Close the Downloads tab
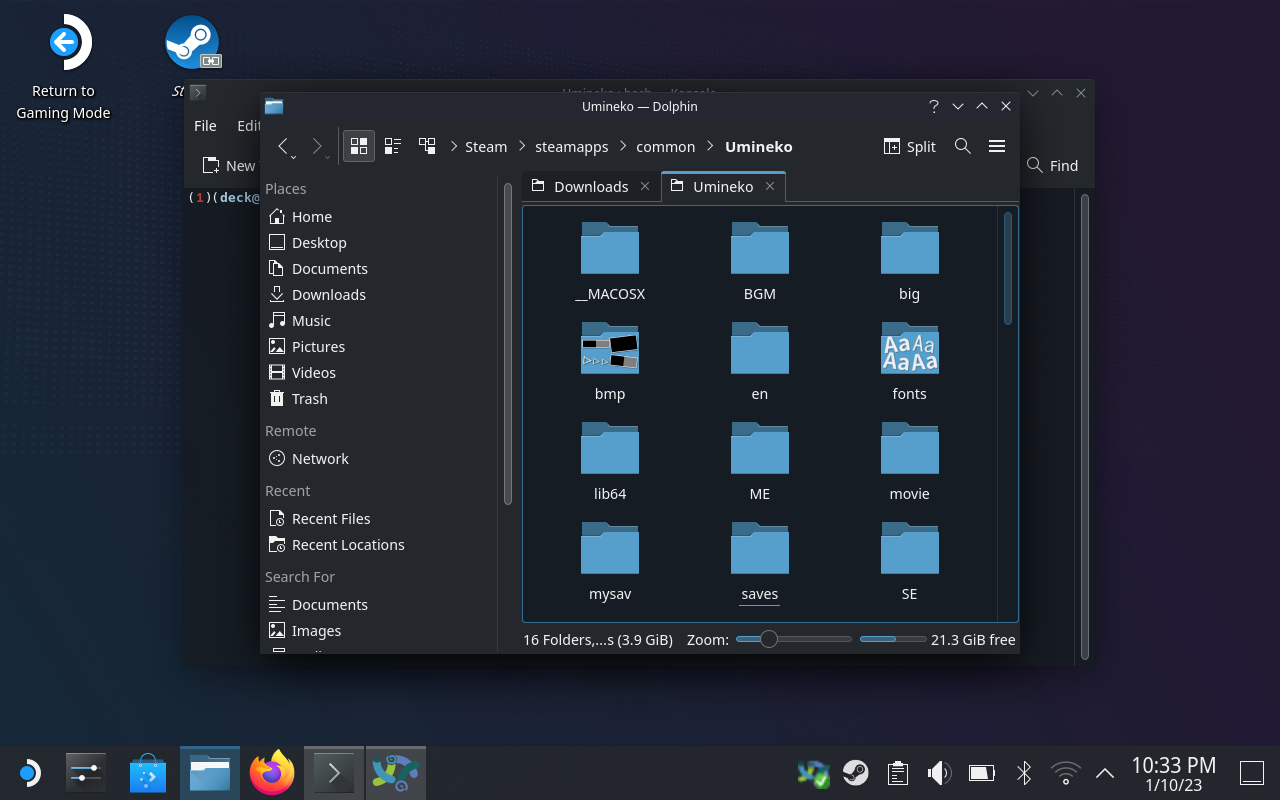This screenshot has width=1280, height=800. tap(645, 186)
